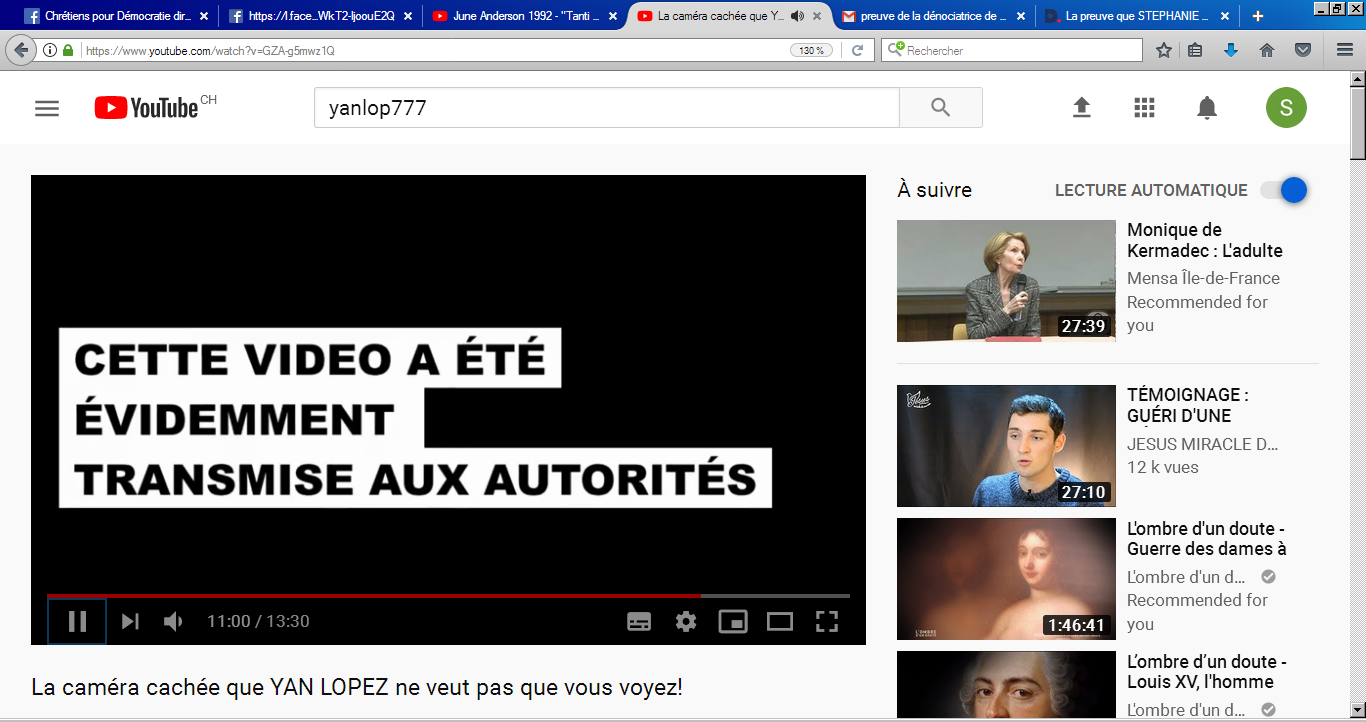Switch to the https://l.face... tab

point(319,16)
